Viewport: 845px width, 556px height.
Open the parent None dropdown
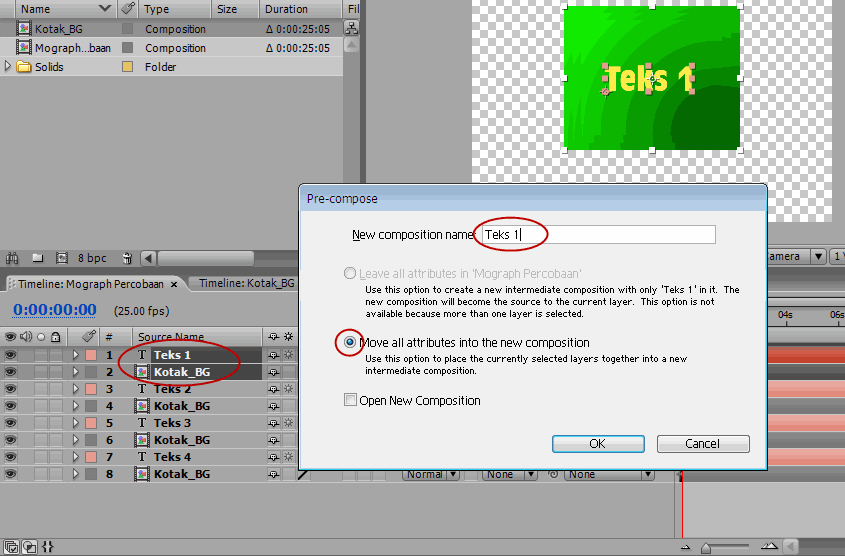tap(609, 475)
